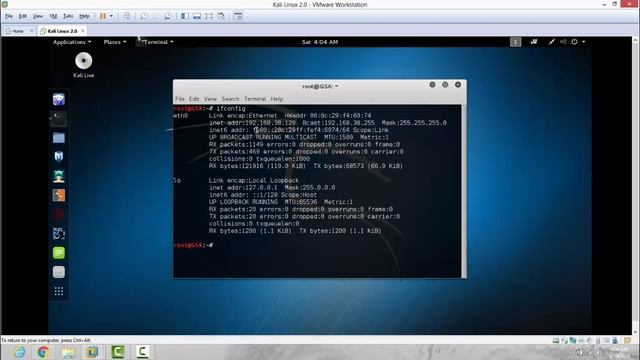
Task: Open the Places menu in Kali panel
Action: 115,42
